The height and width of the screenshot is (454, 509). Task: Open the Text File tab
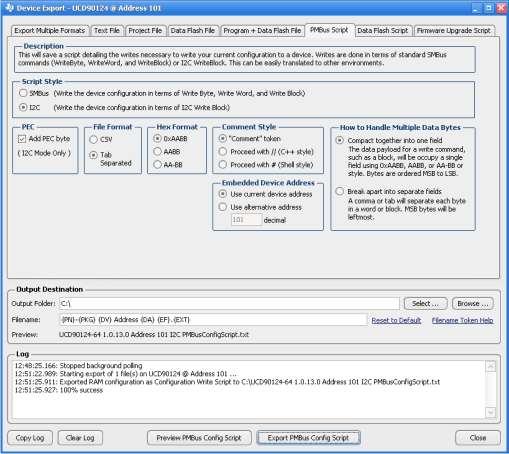coord(107,31)
